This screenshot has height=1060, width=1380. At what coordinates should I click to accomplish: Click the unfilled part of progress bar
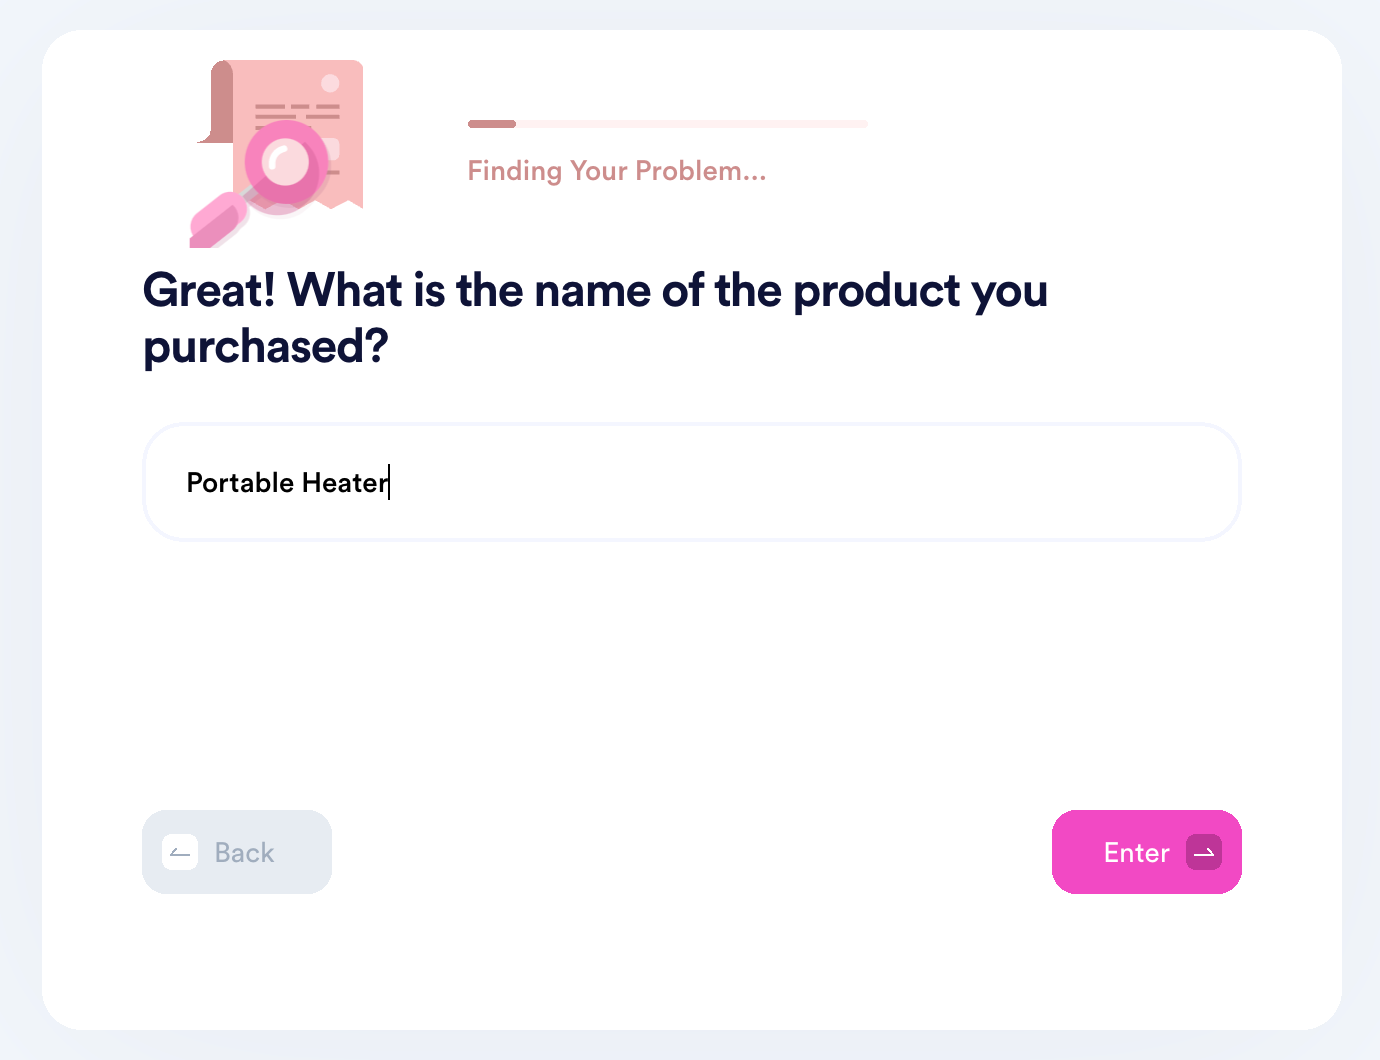pos(692,124)
